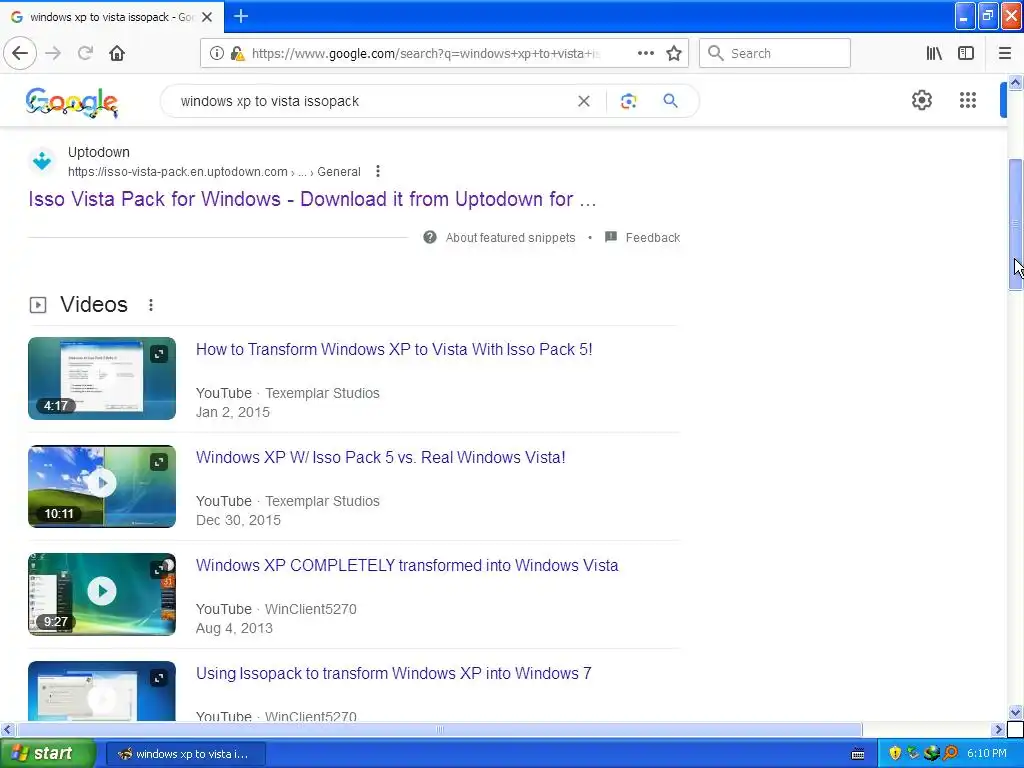
Task: Click the security shield tray icon
Action: click(895, 754)
